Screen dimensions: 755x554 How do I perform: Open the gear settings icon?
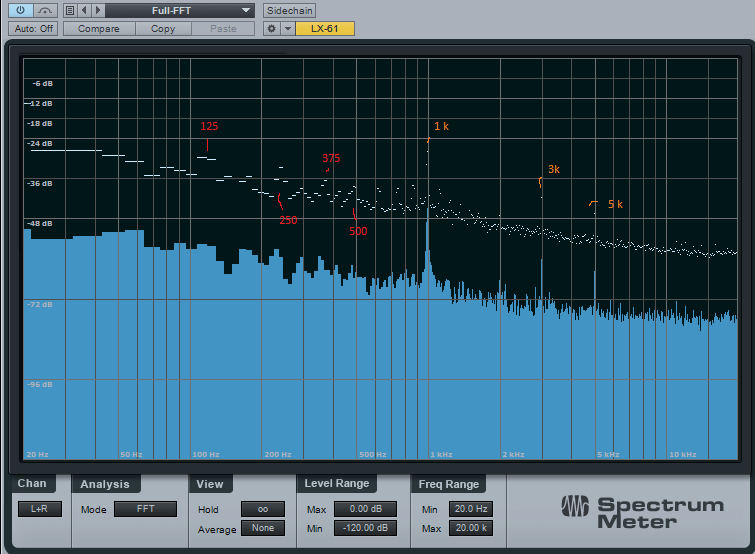point(271,29)
